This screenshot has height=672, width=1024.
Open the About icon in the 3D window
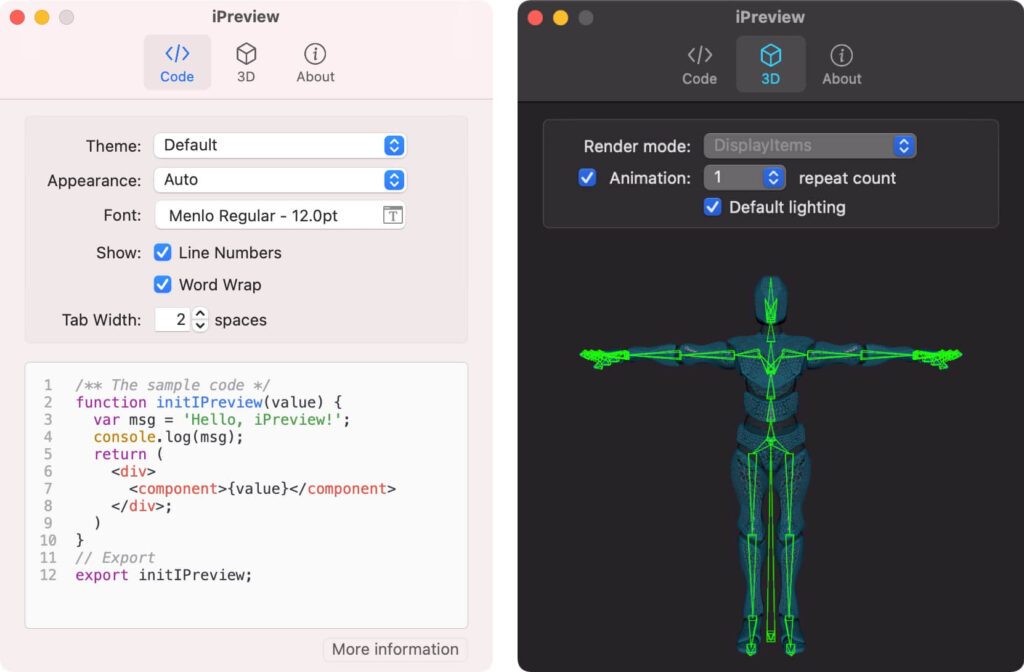pos(841,56)
